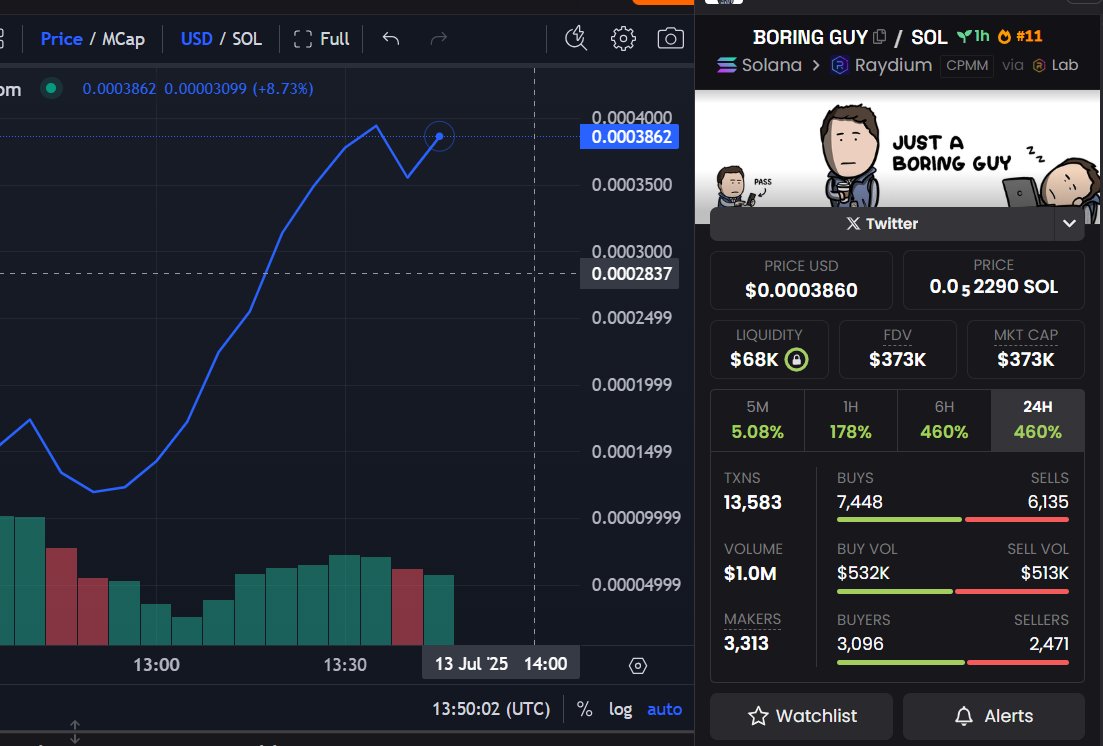Click the BUYS 7,448 value

point(860,502)
